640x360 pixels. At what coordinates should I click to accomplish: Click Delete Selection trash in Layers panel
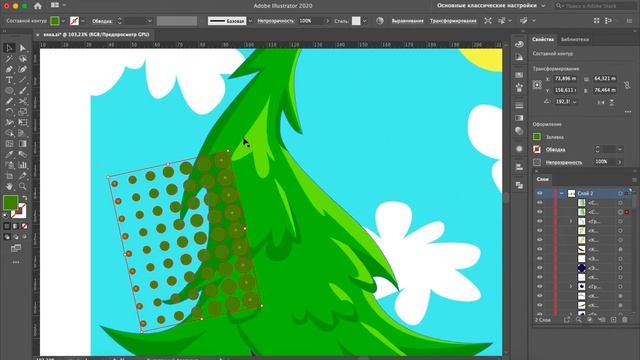point(624,320)
